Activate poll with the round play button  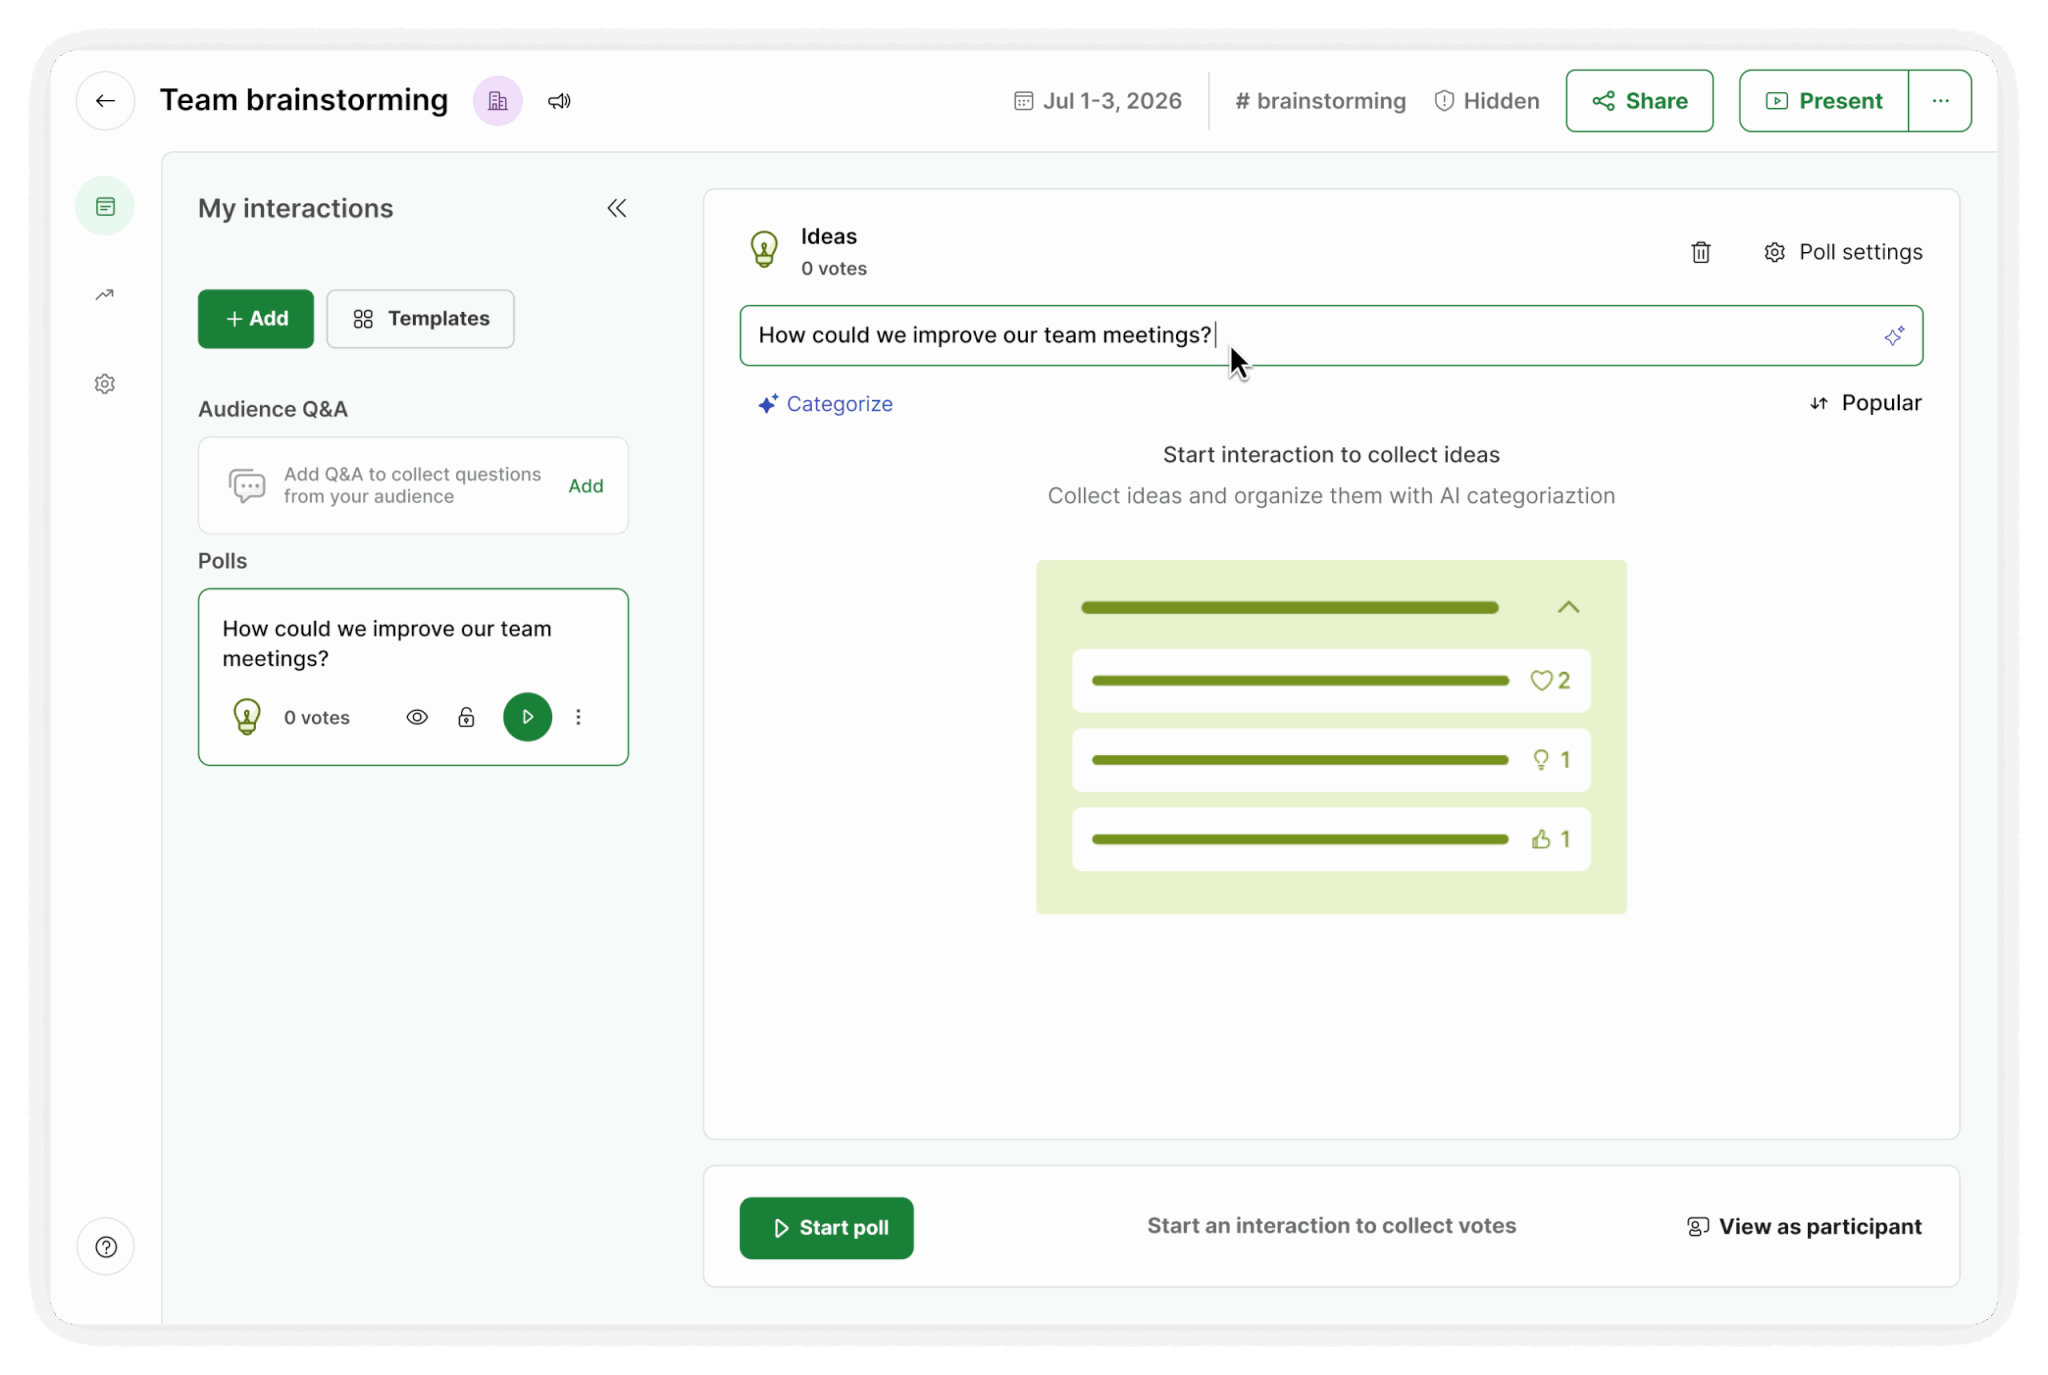528,717
